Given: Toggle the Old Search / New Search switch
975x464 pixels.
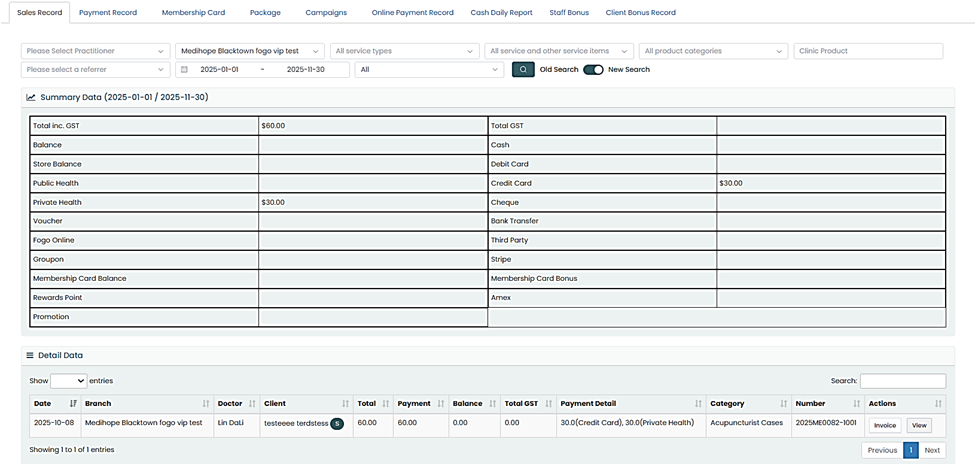Looking at the screenshot, I should 593,70.
